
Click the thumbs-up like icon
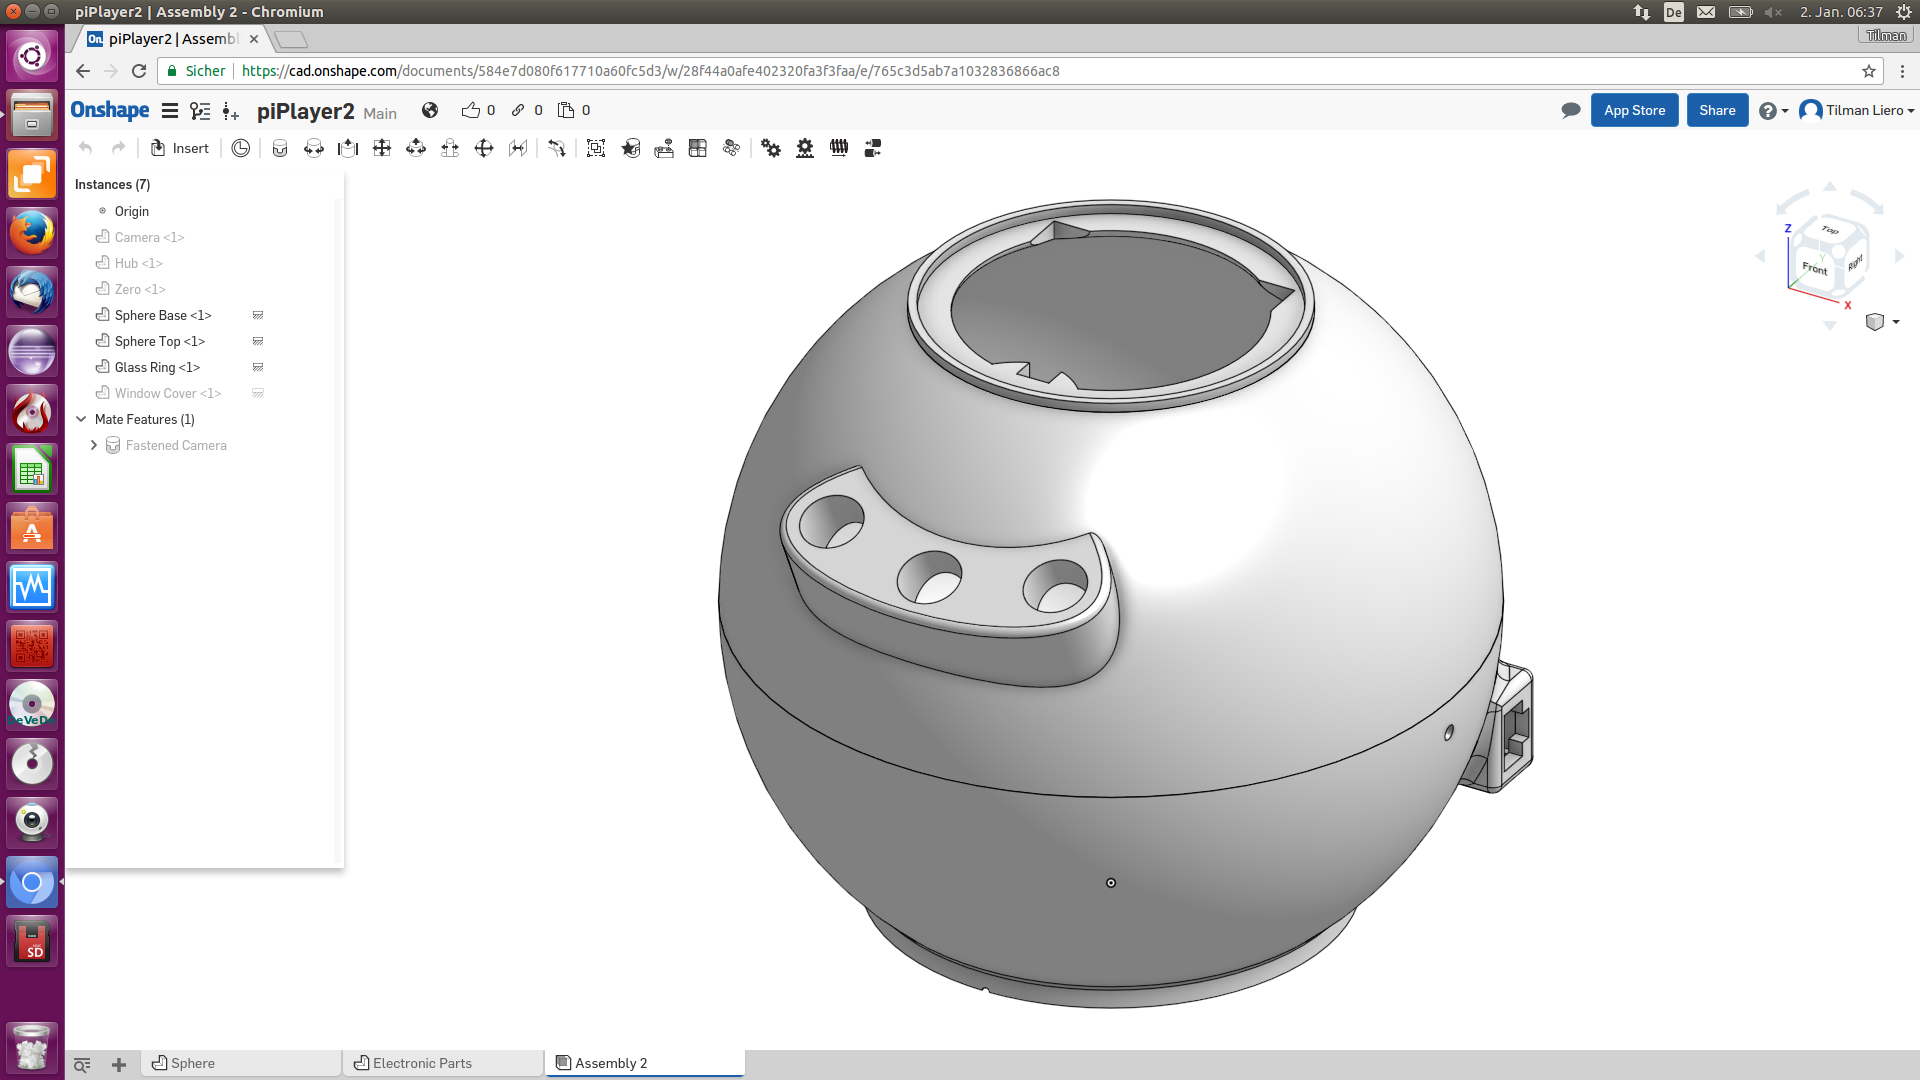pos(471,110)
